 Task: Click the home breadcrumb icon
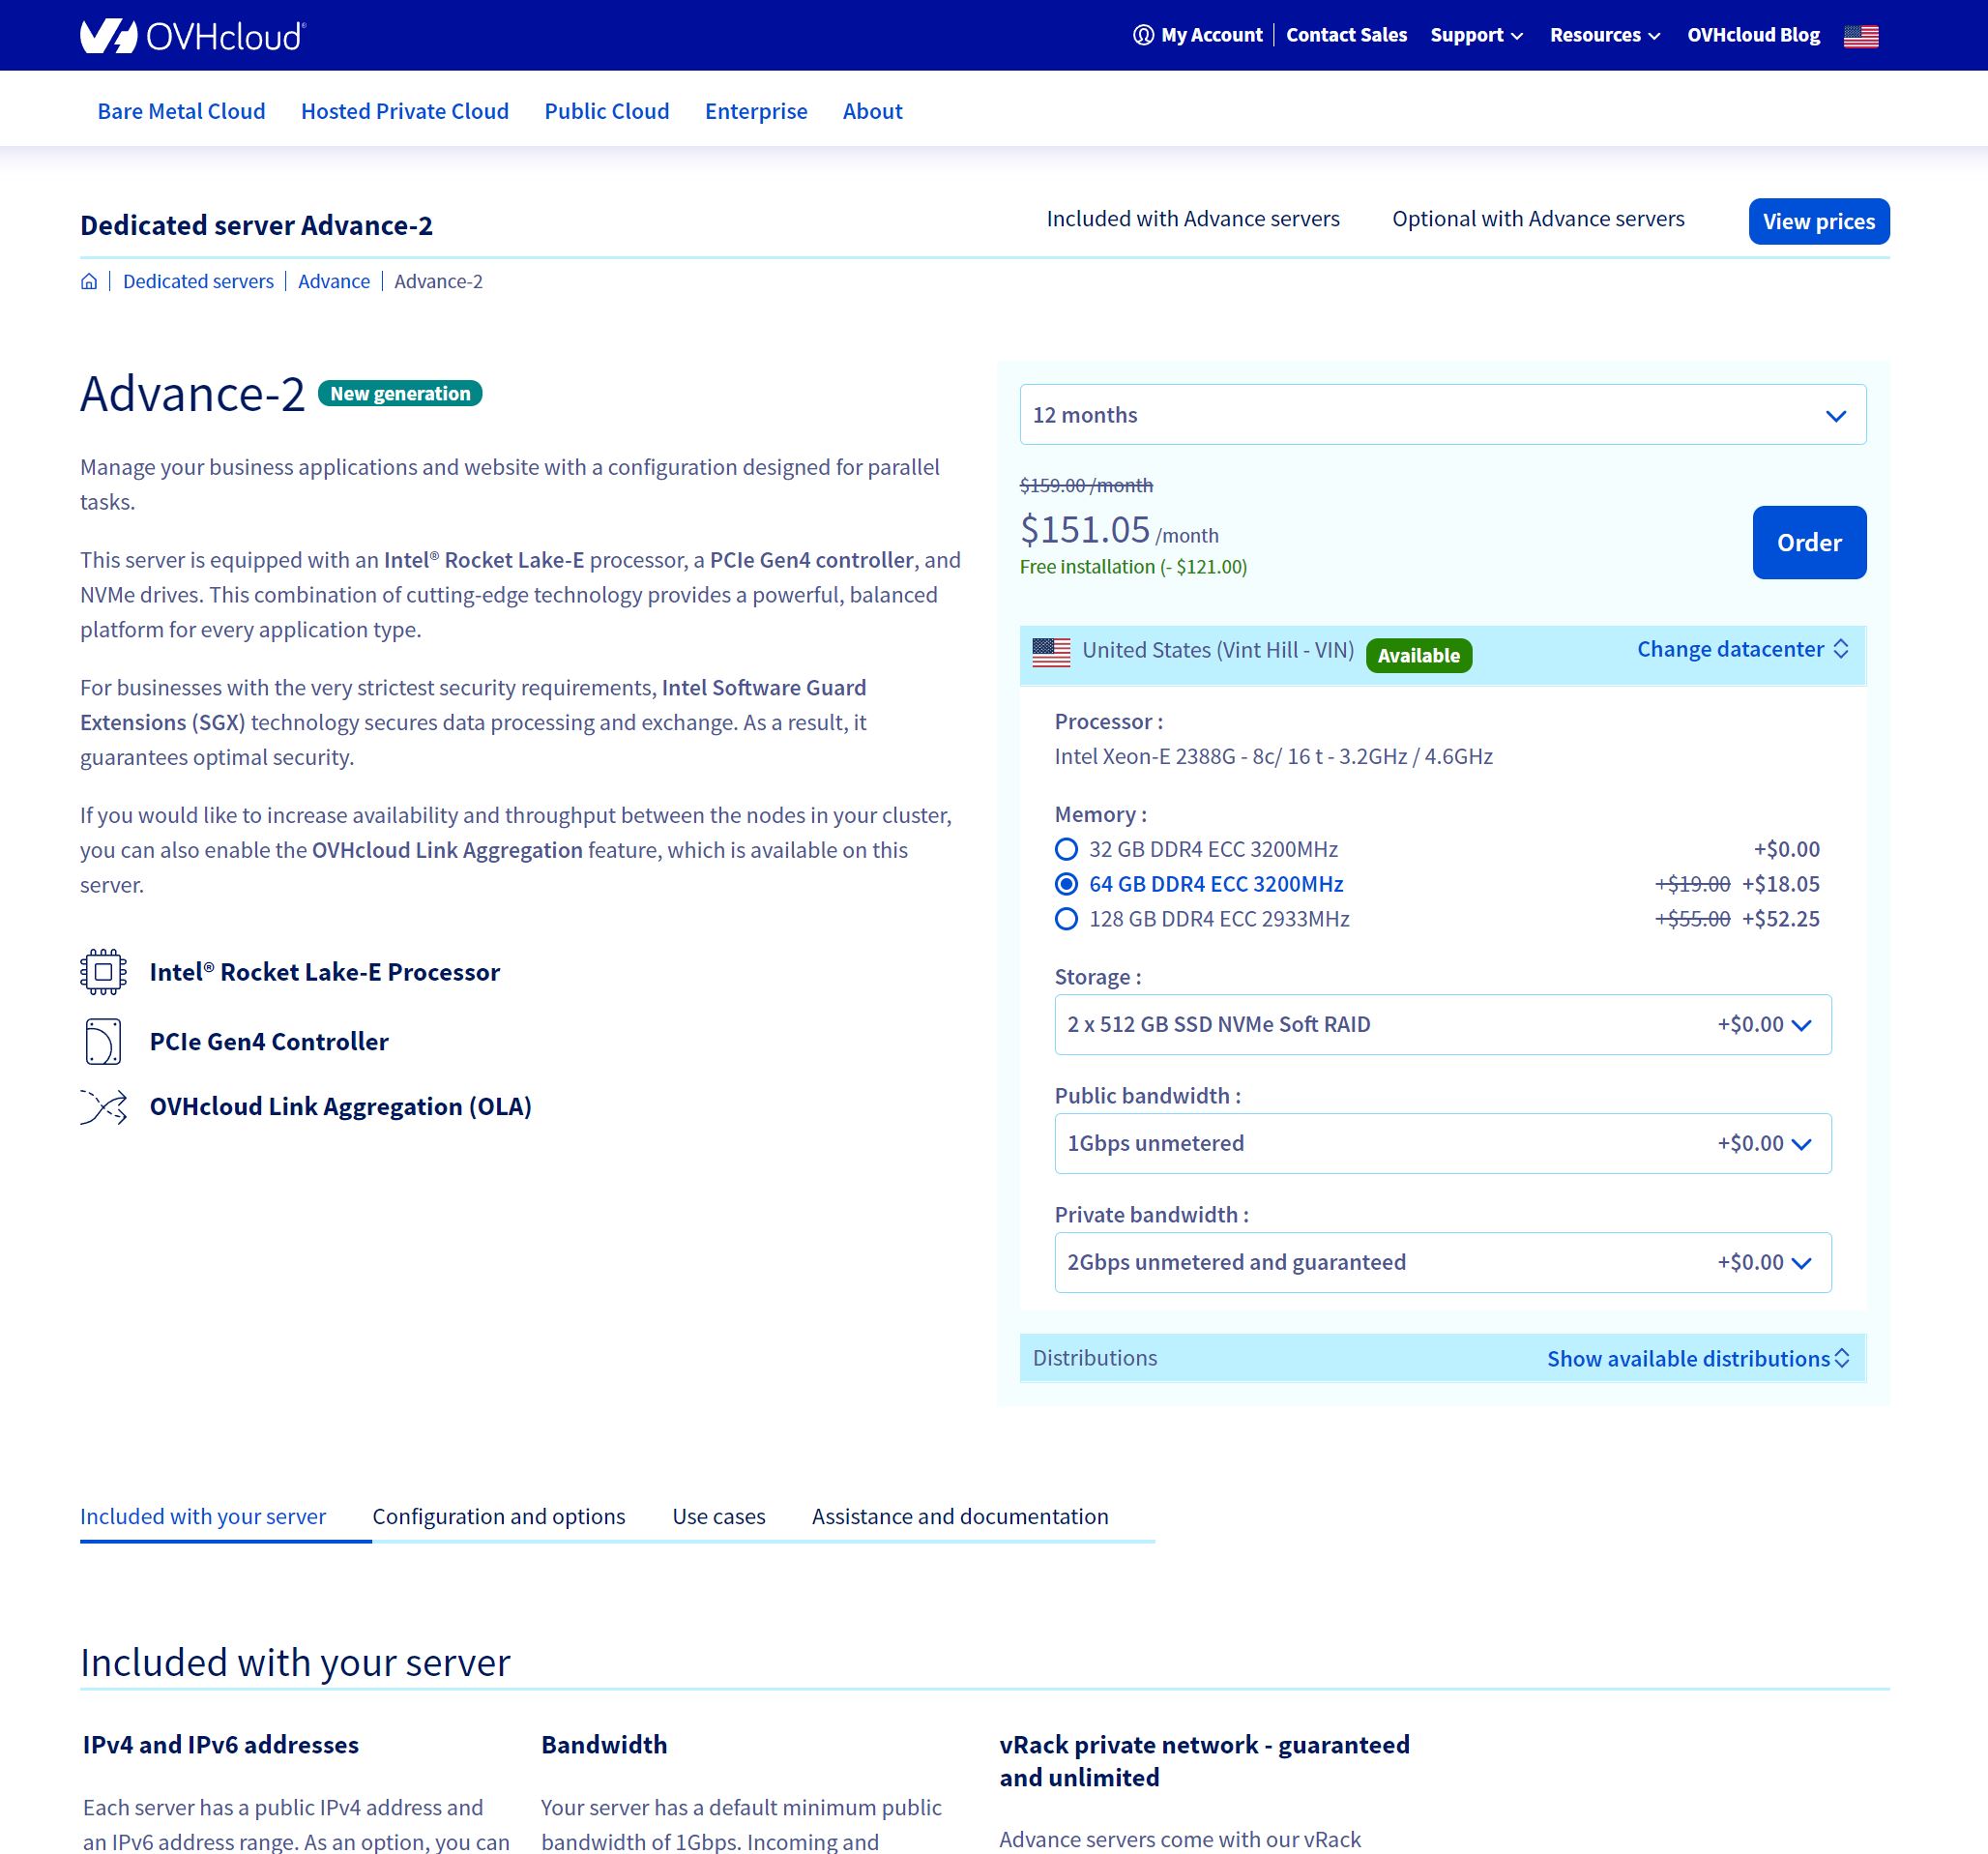click(89, 281)
